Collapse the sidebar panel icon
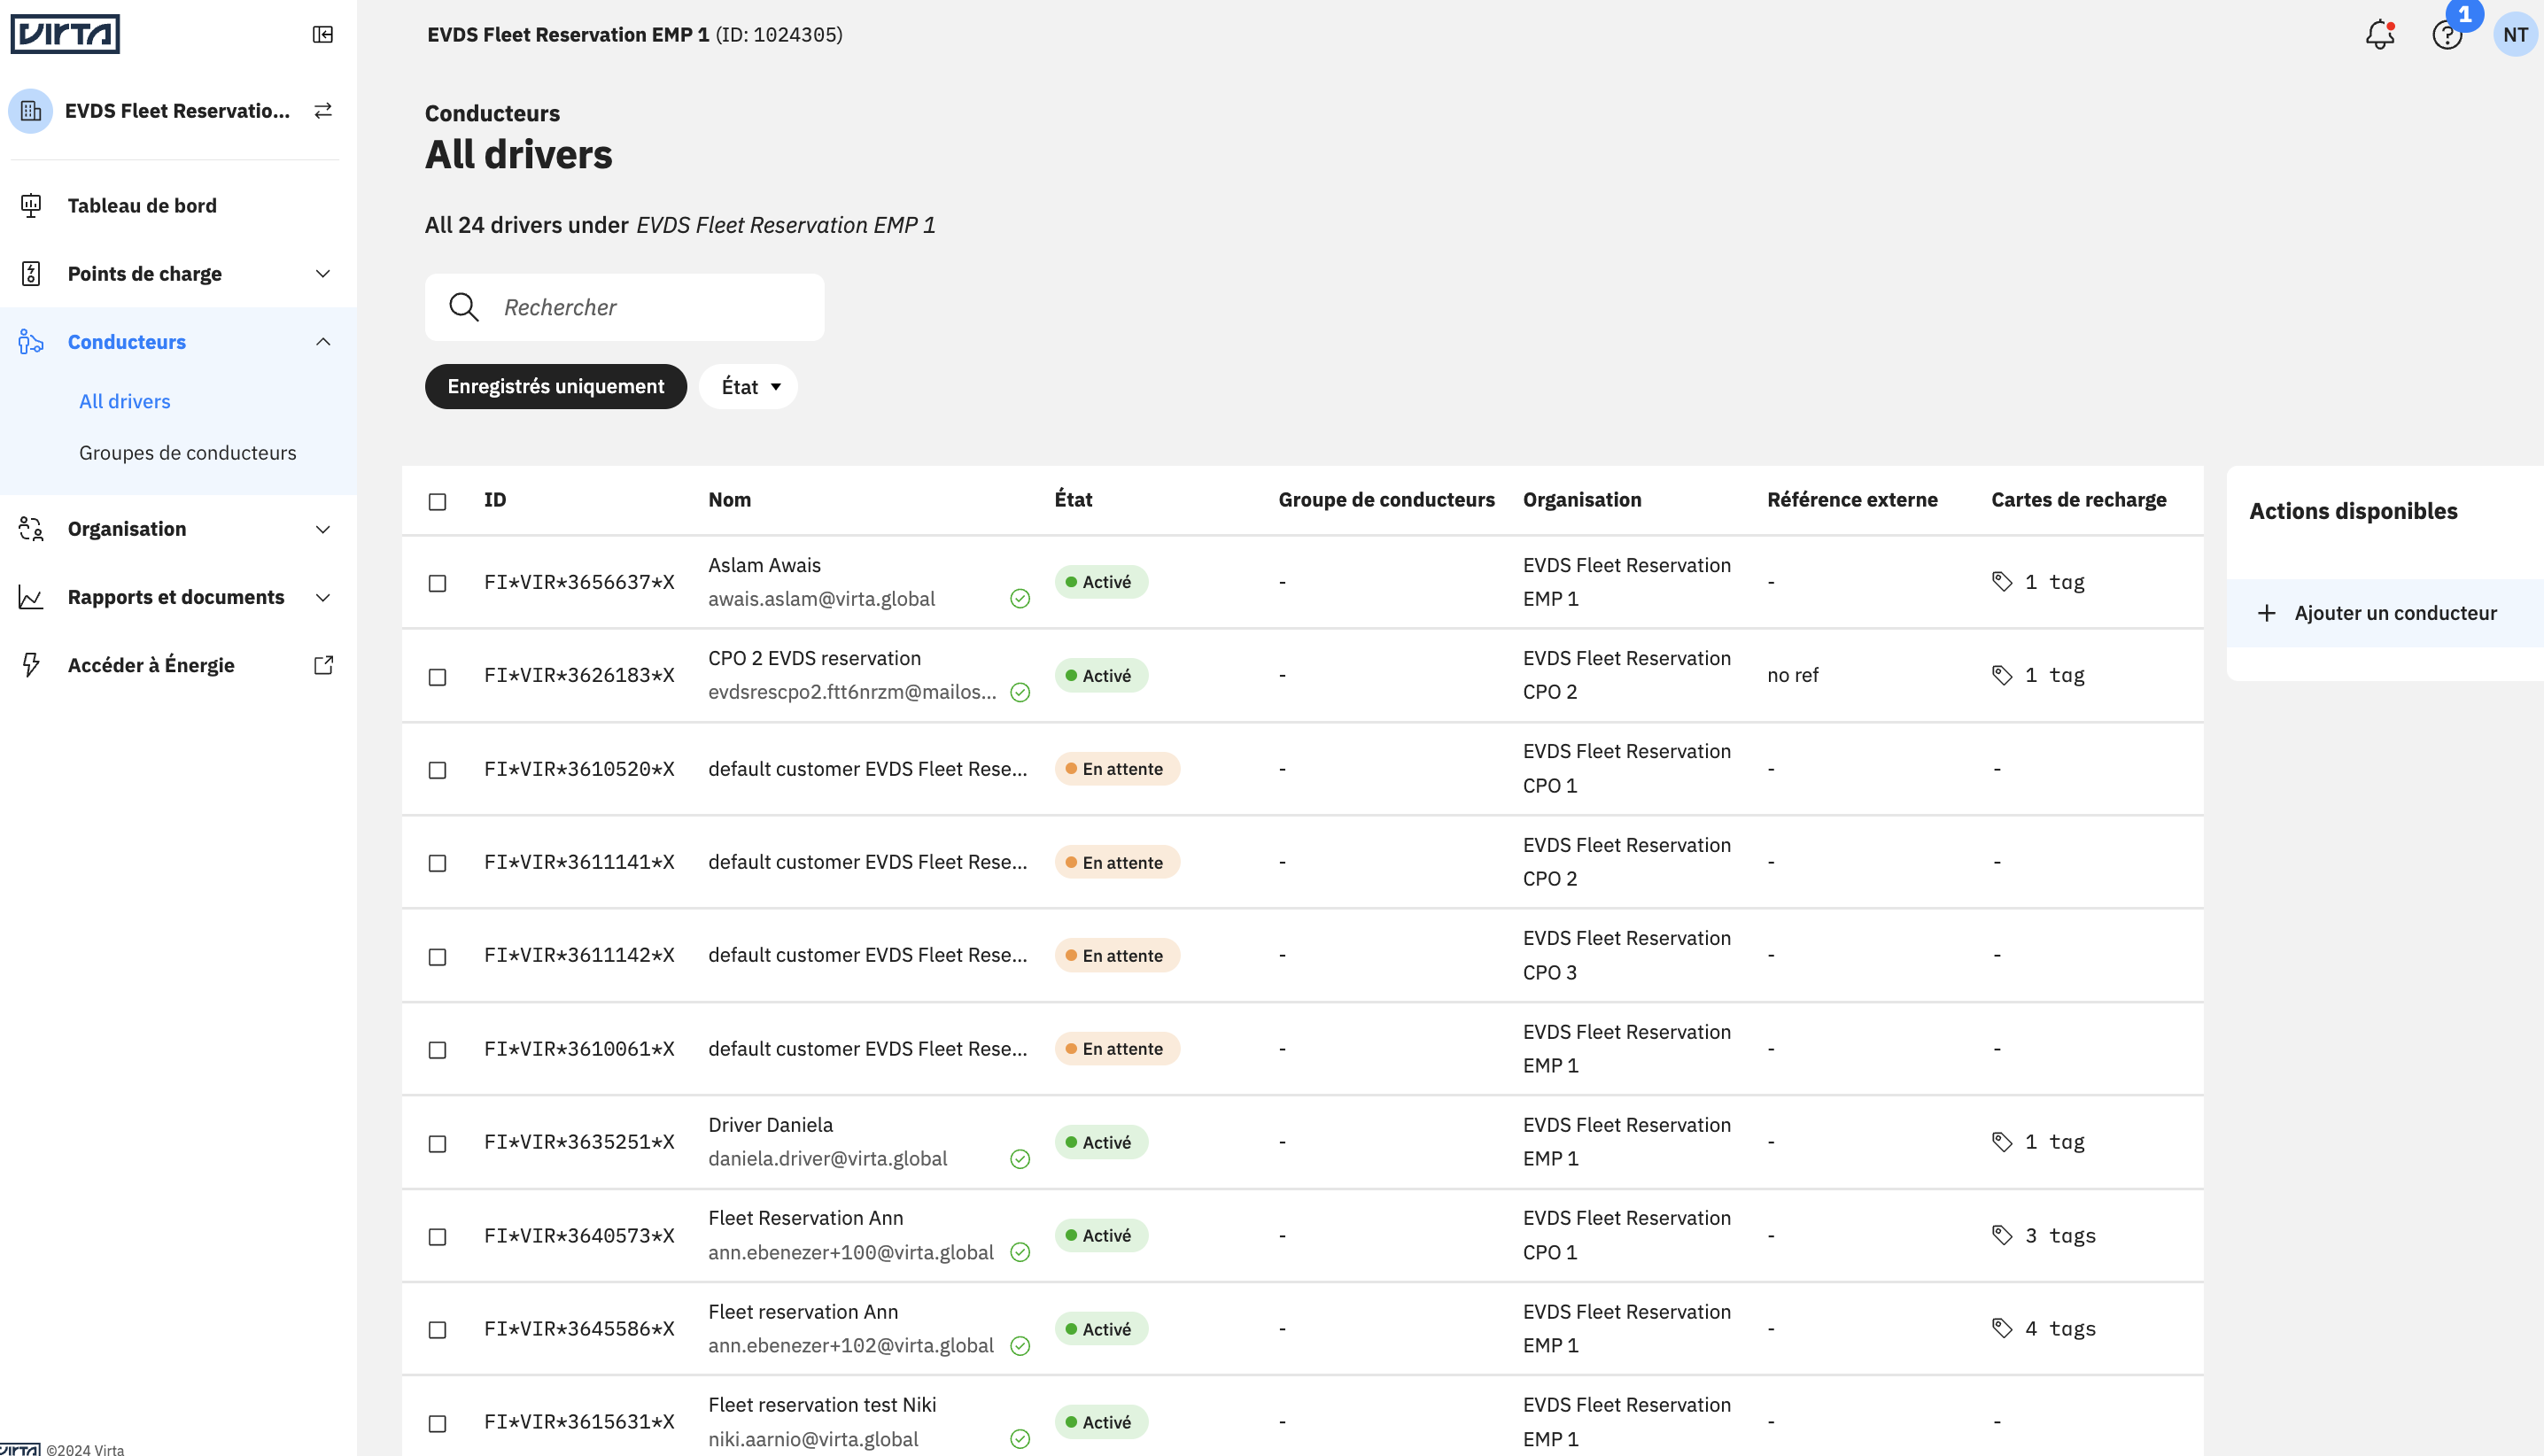This screenshot has width=2544, height=1456. [322, 35]
